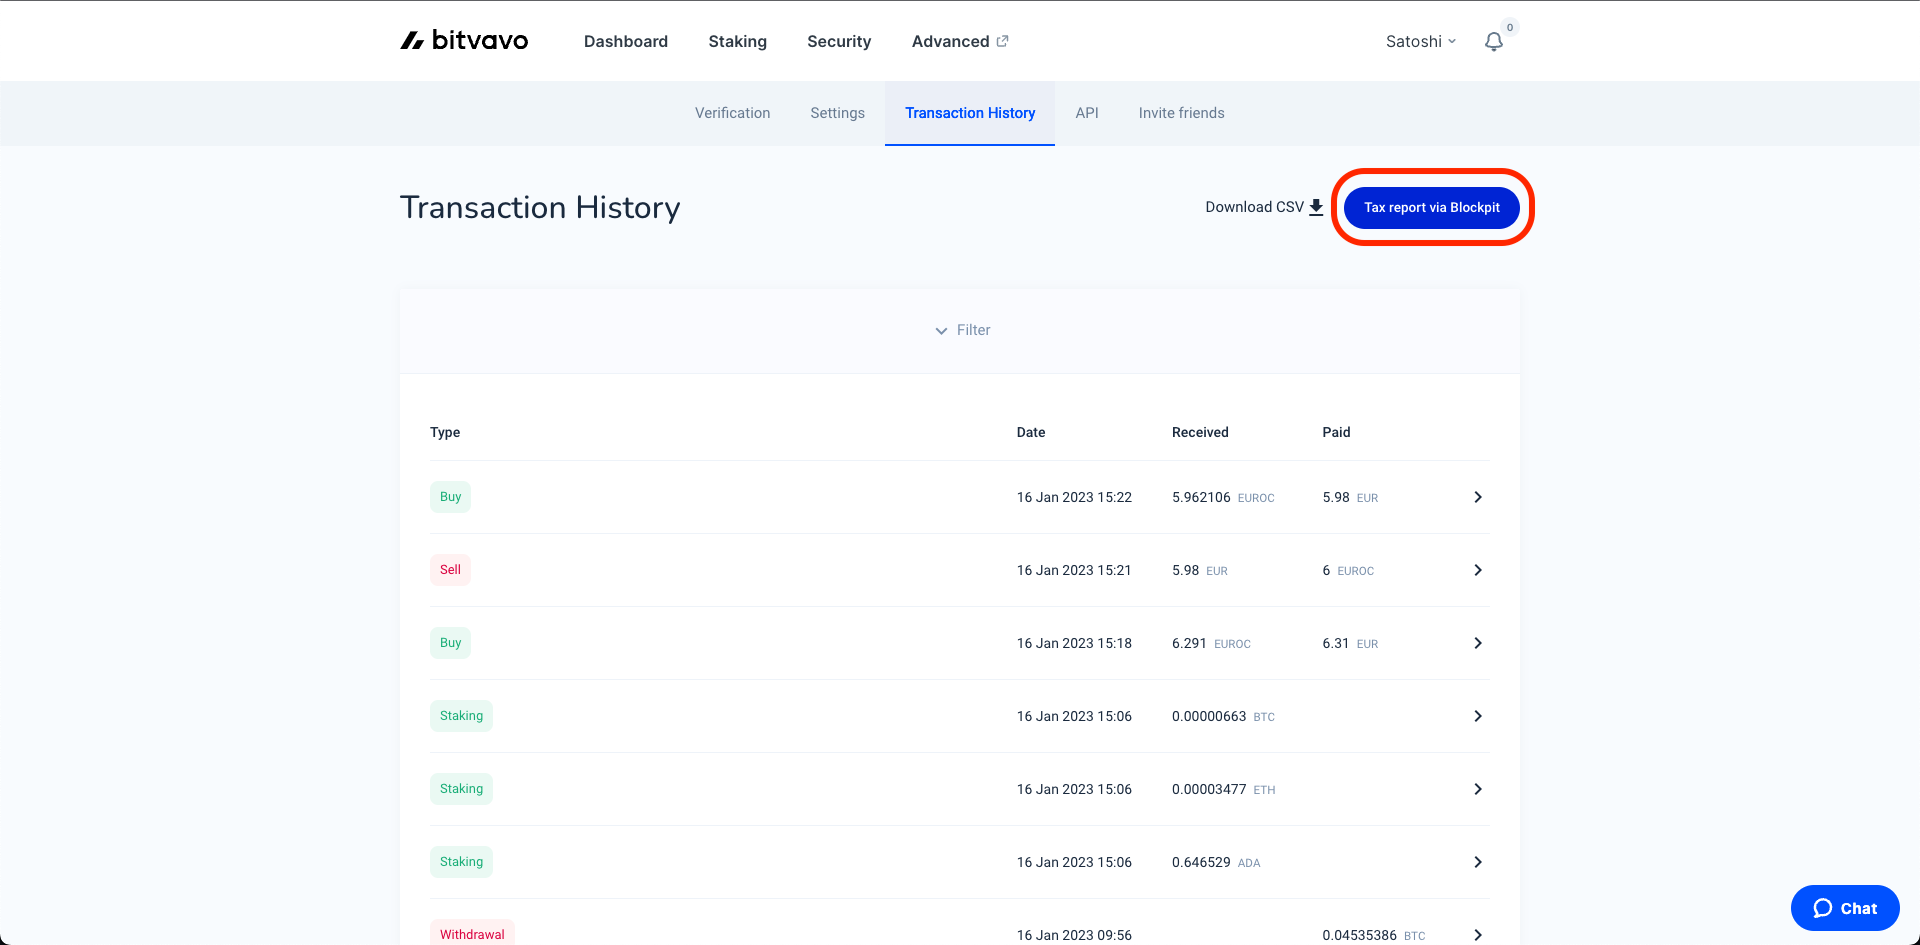Click received amount 0.00000663 BTC
Image resolution: width=1920 pixels, height=945 pixels.
pyautogui.click(x=1223, y=716)
